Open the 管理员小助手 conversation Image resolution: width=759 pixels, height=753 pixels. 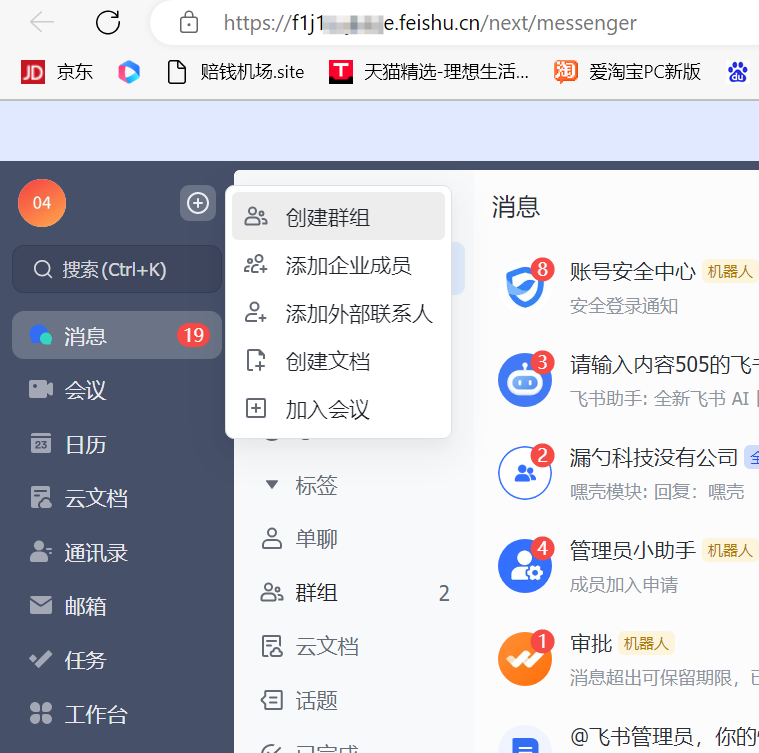624,566
